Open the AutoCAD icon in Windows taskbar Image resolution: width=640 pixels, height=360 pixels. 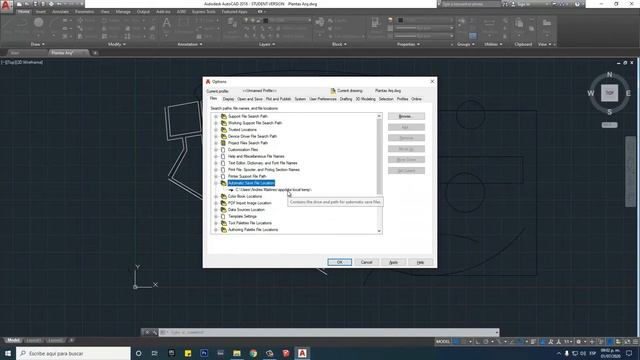click(302, 353)
